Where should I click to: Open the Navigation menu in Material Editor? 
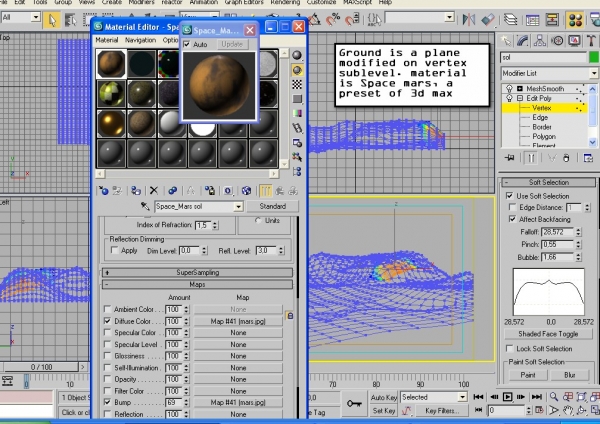point(140,40)
